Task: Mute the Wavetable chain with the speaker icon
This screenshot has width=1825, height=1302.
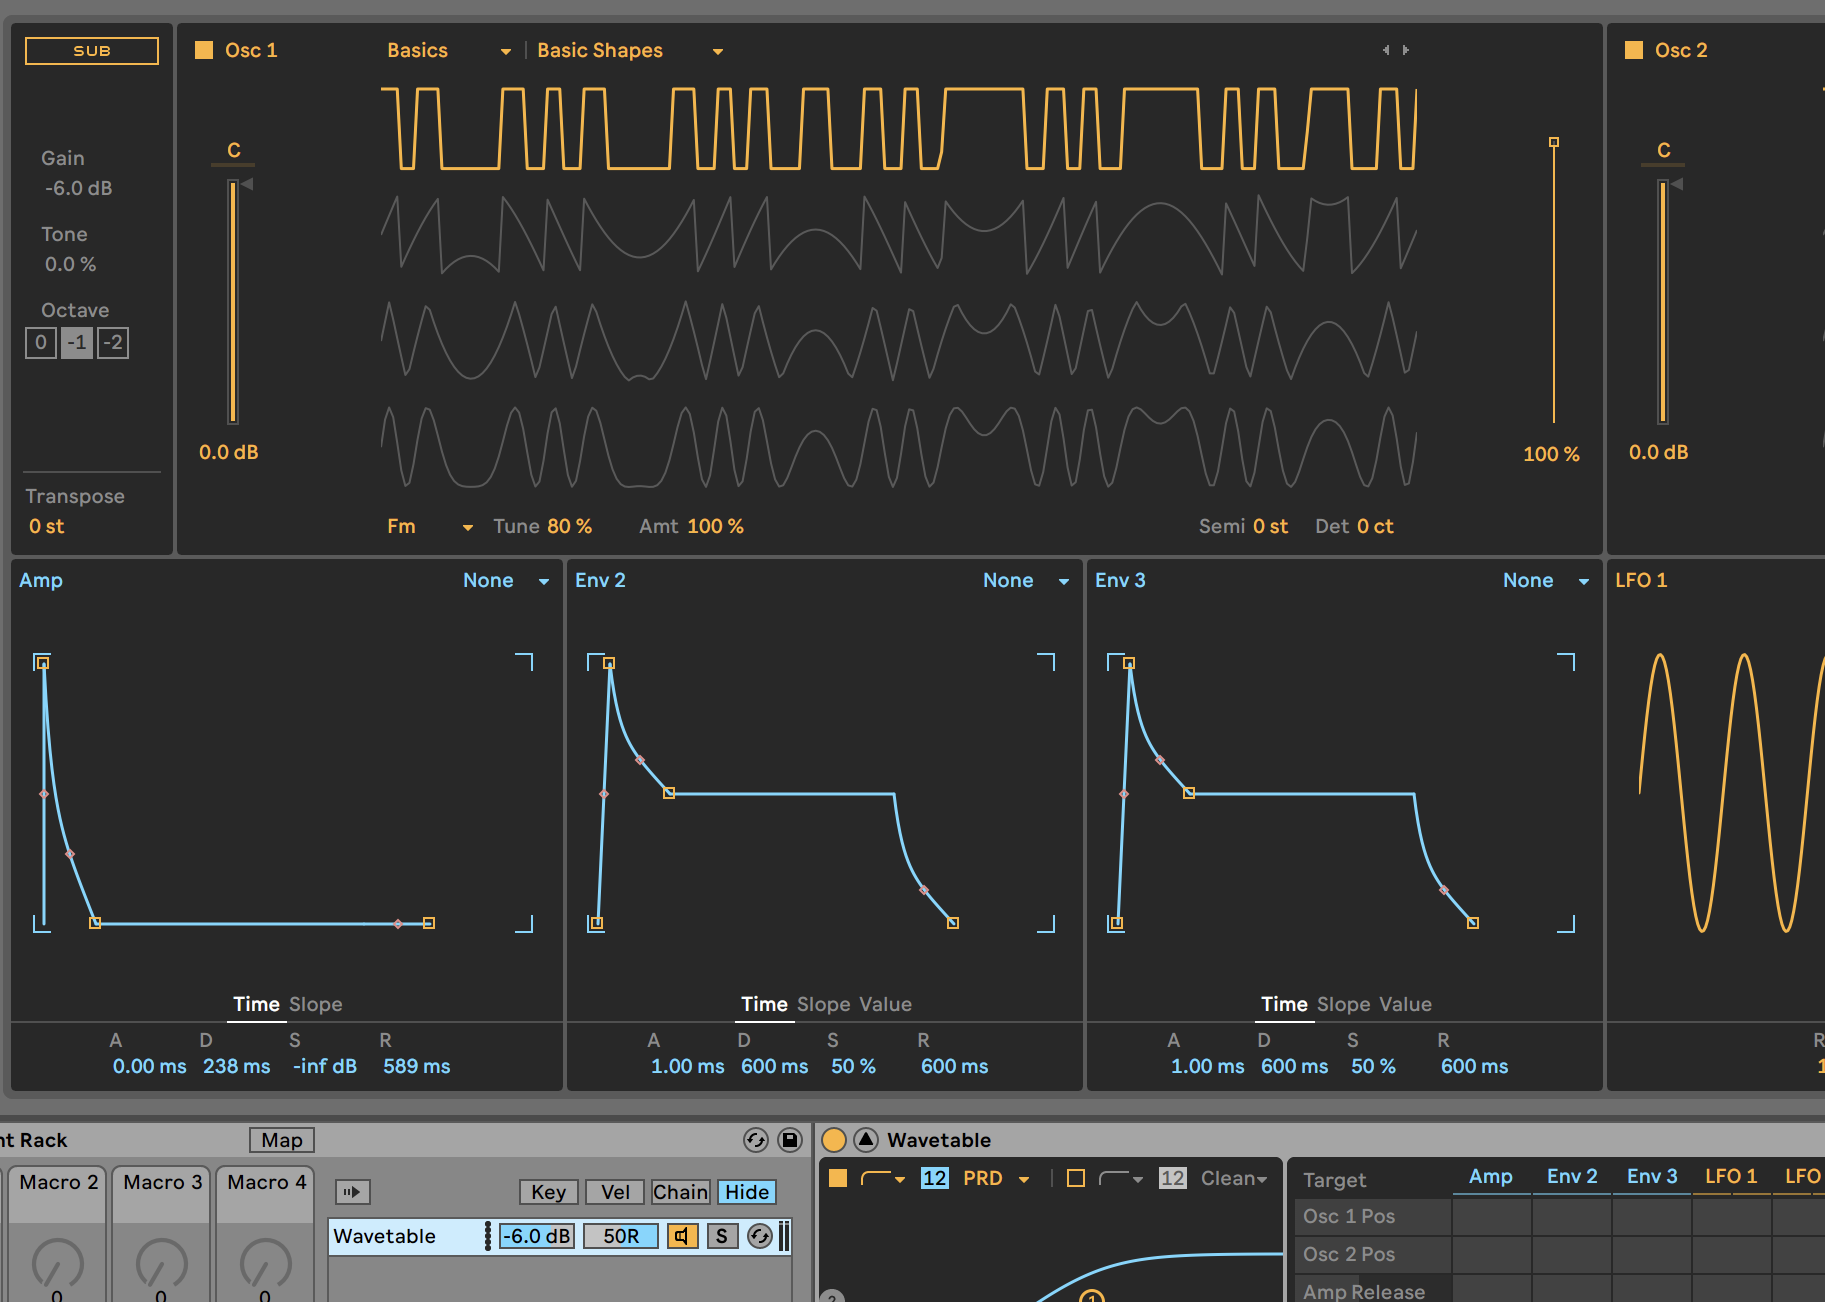Action: (682, 1236)
